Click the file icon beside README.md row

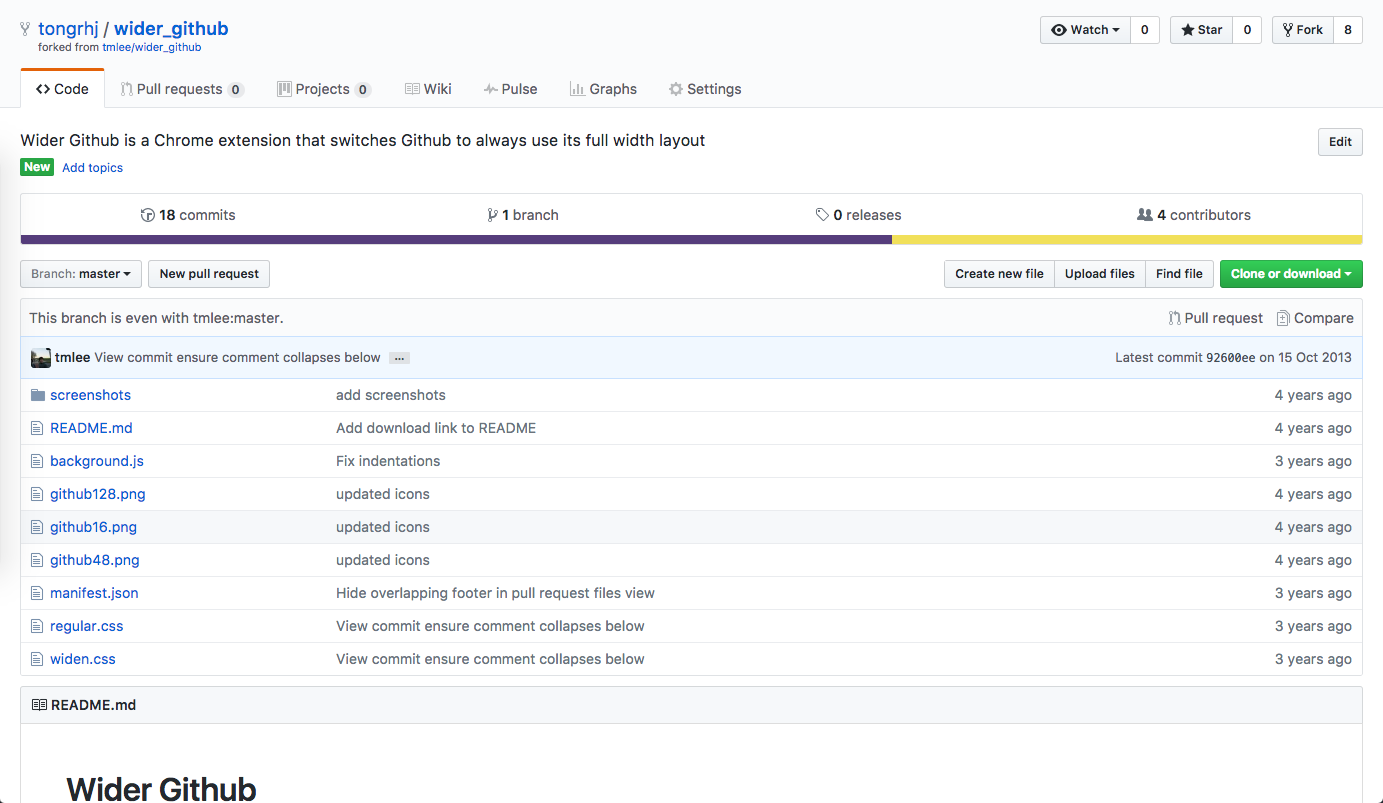[x=37, y=428]
